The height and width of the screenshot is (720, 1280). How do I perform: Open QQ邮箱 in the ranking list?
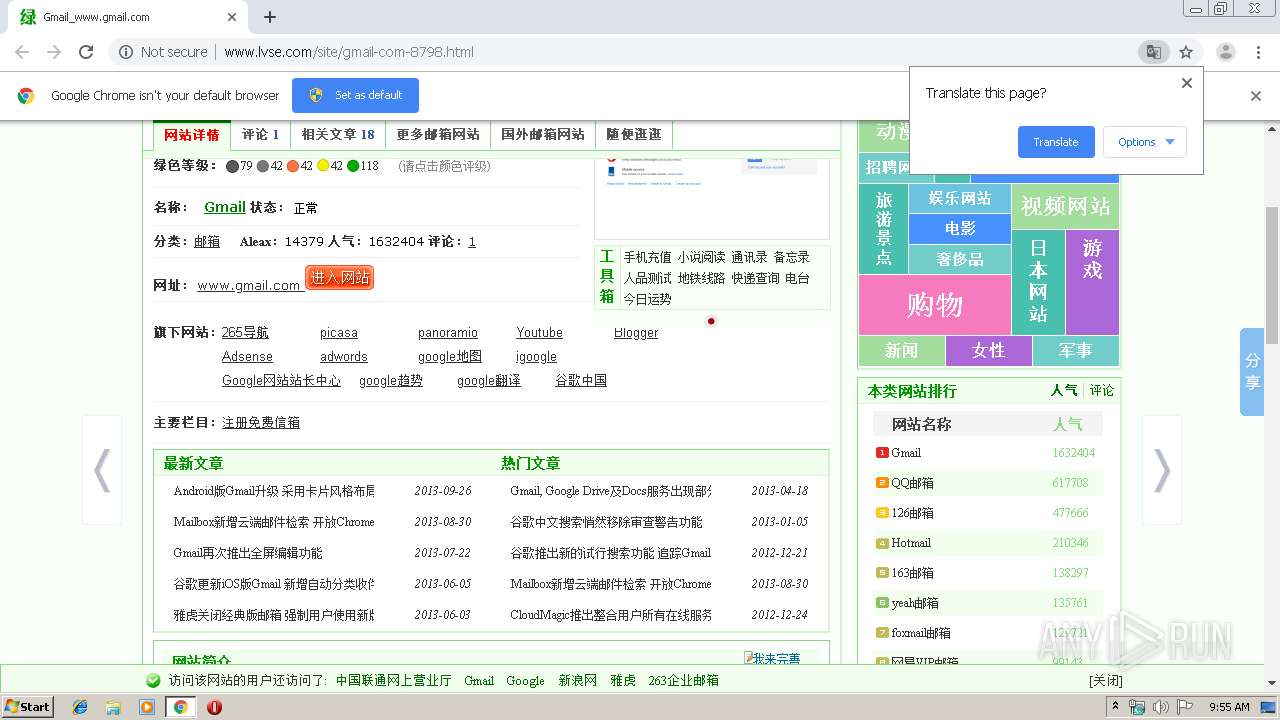pyautogui.click(x=912, y=483)
